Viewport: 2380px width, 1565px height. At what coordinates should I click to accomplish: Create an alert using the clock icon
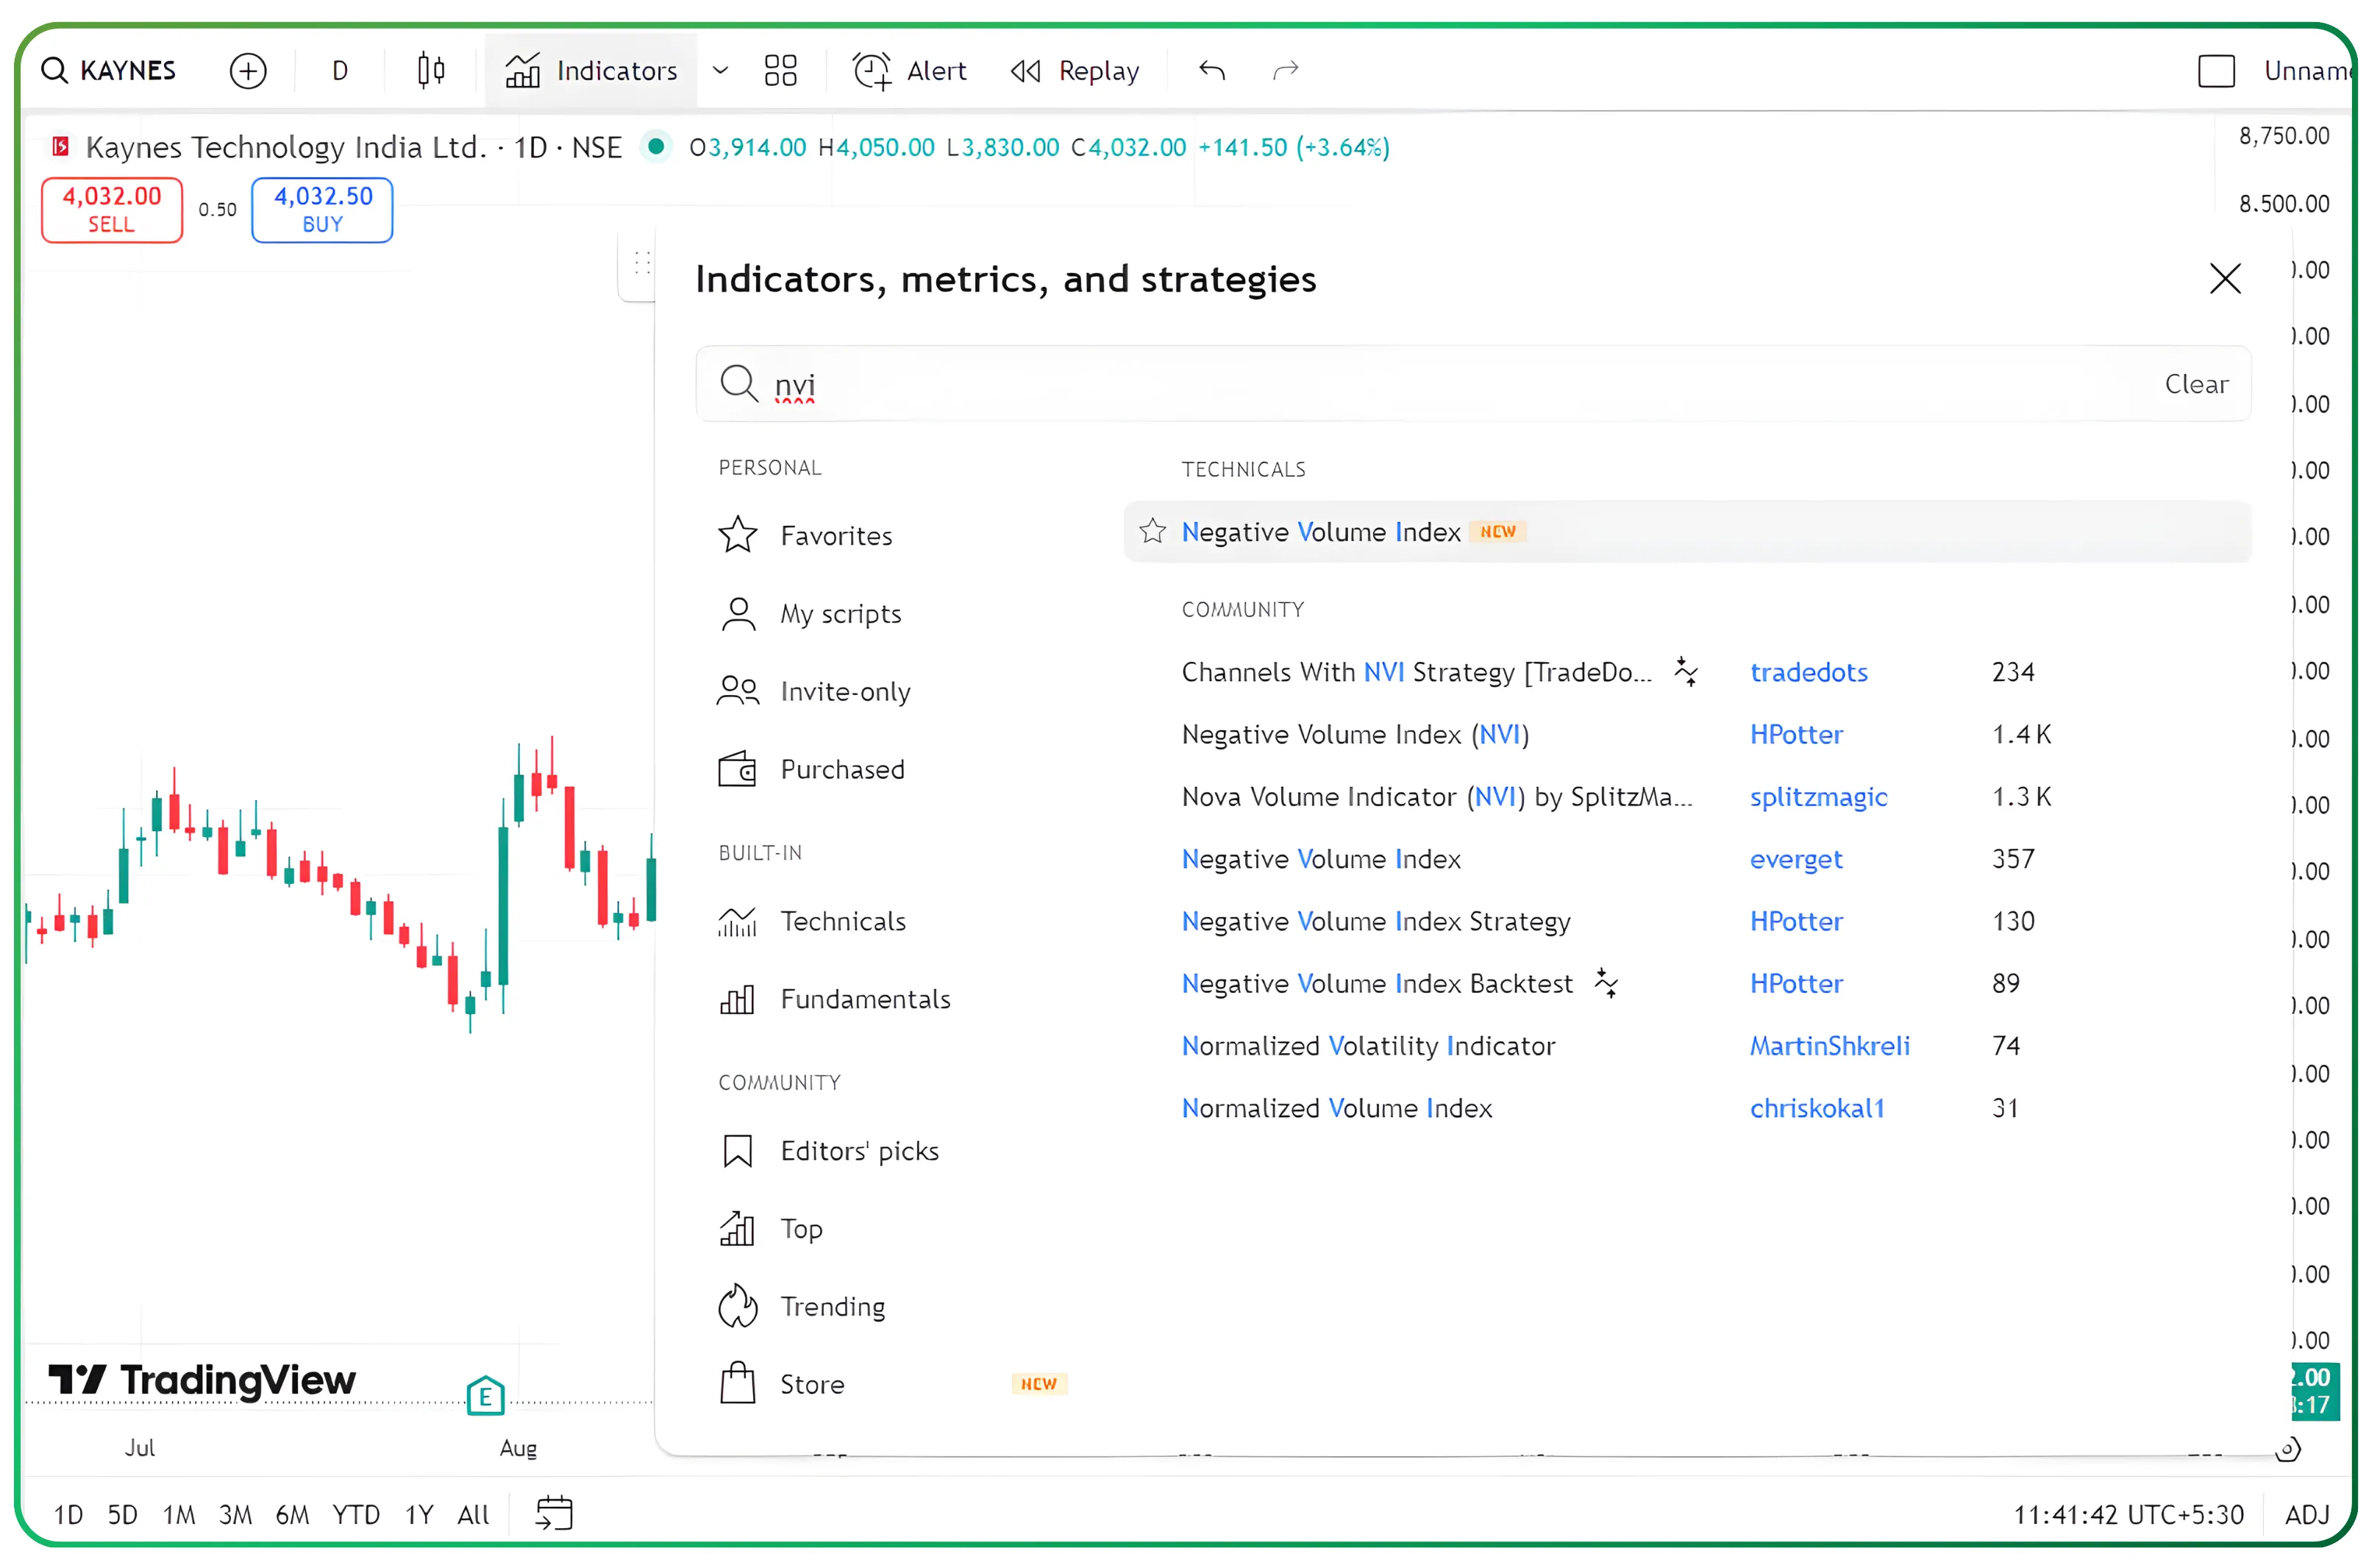tap(871, 70)
